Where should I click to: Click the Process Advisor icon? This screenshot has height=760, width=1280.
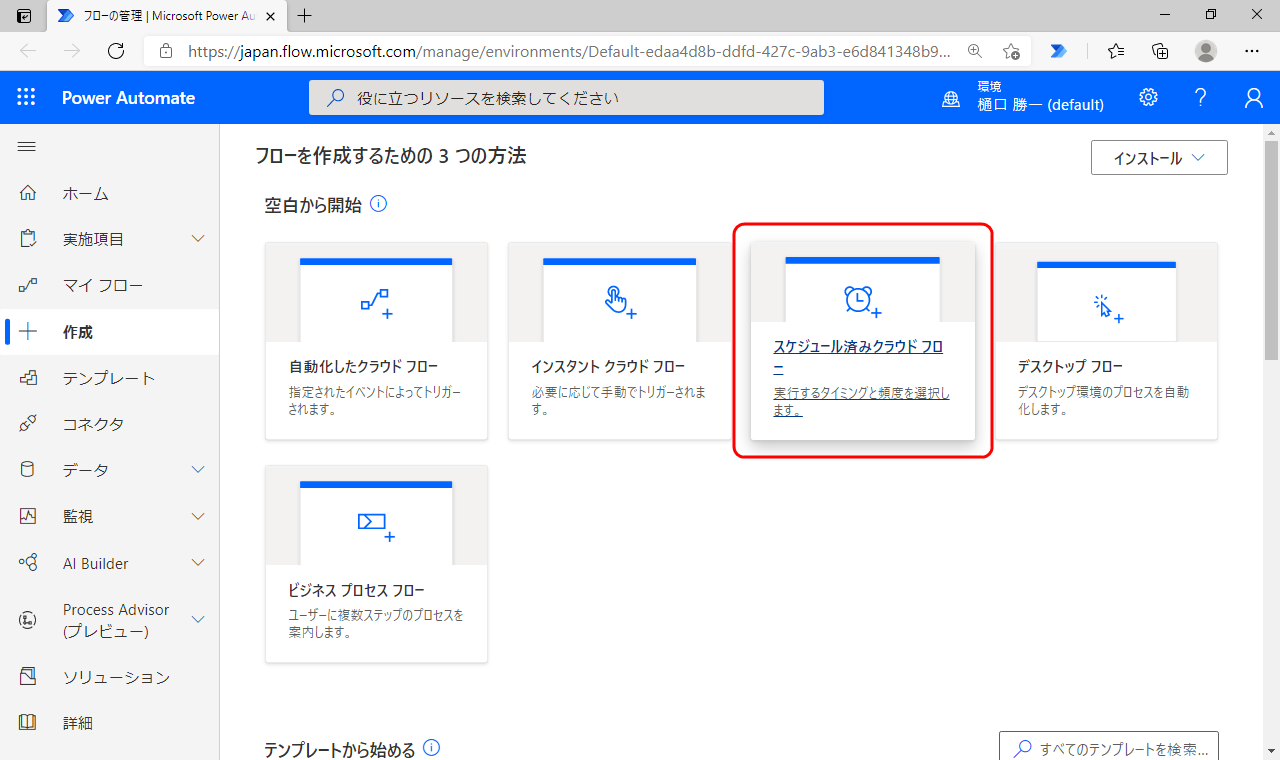28,620
